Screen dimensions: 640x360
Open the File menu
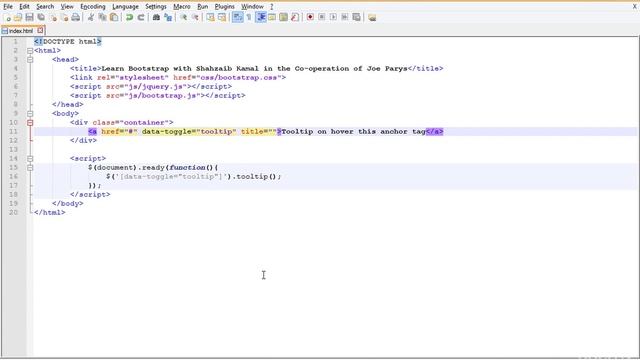click(8, 7)
